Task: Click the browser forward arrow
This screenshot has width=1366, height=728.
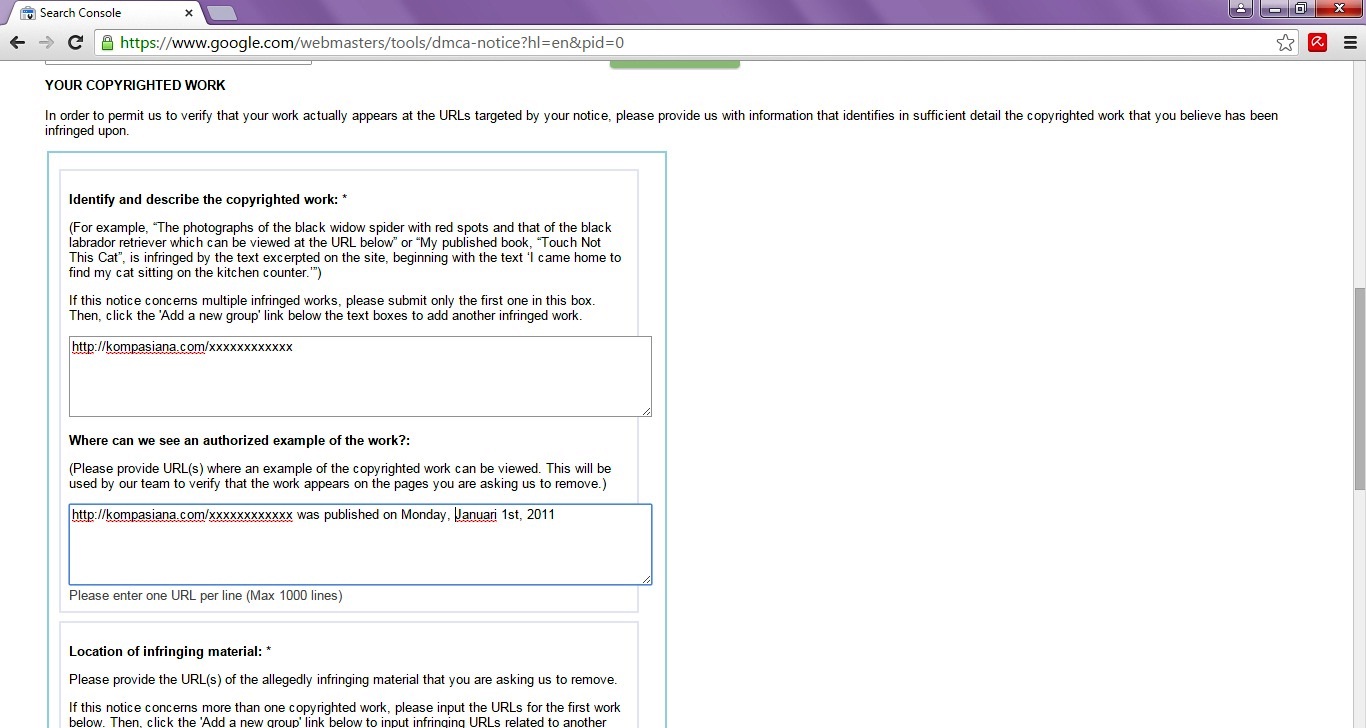Action: click(46, 42)
